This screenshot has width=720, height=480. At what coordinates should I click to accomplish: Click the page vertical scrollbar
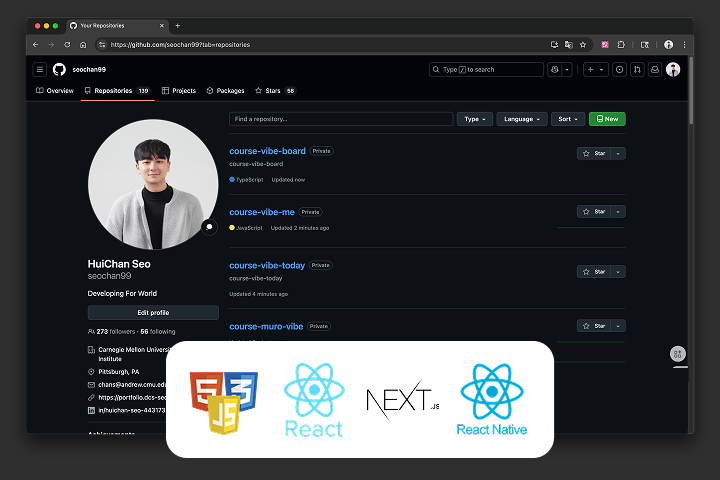click(x=691, y=90)
